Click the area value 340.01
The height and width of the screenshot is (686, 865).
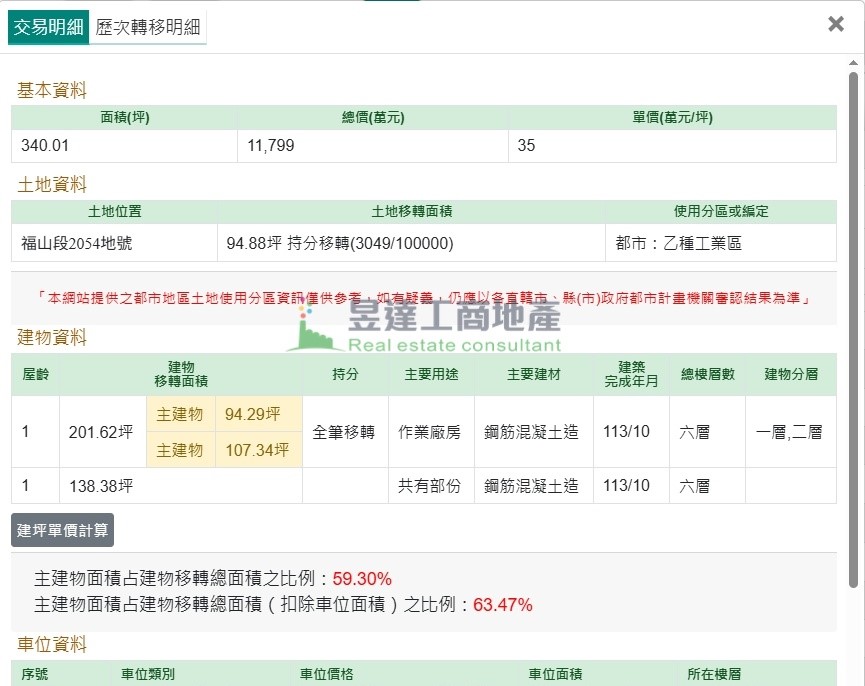(45, 146)
